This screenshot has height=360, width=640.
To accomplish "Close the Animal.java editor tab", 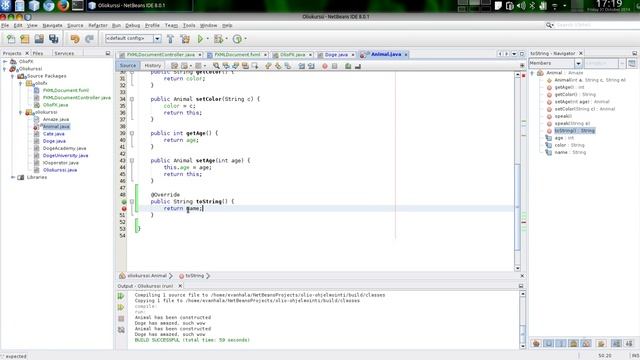I will point(406,54).
